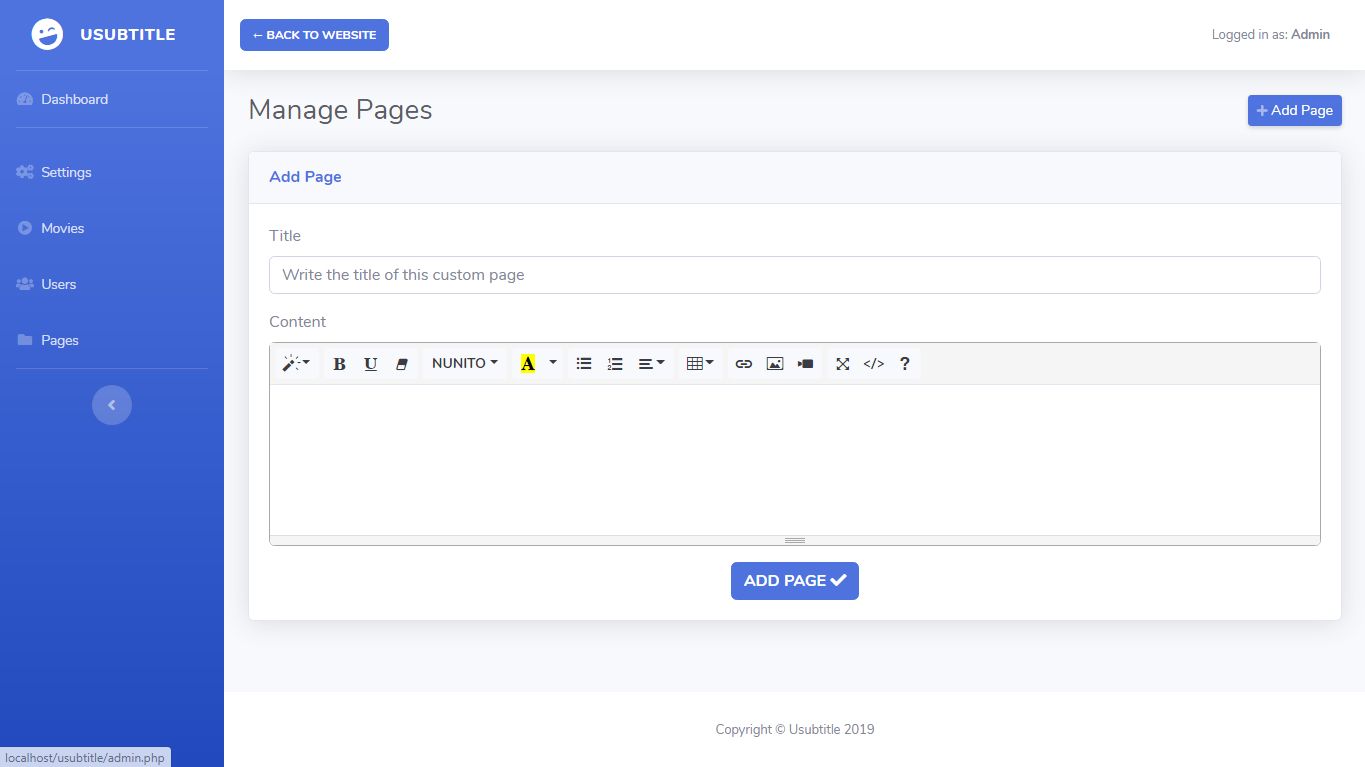Image resolution: width=1365 pixels, height=767 pixels.
Task: Toggle HTML code view
Action: (x=873, y=364)
